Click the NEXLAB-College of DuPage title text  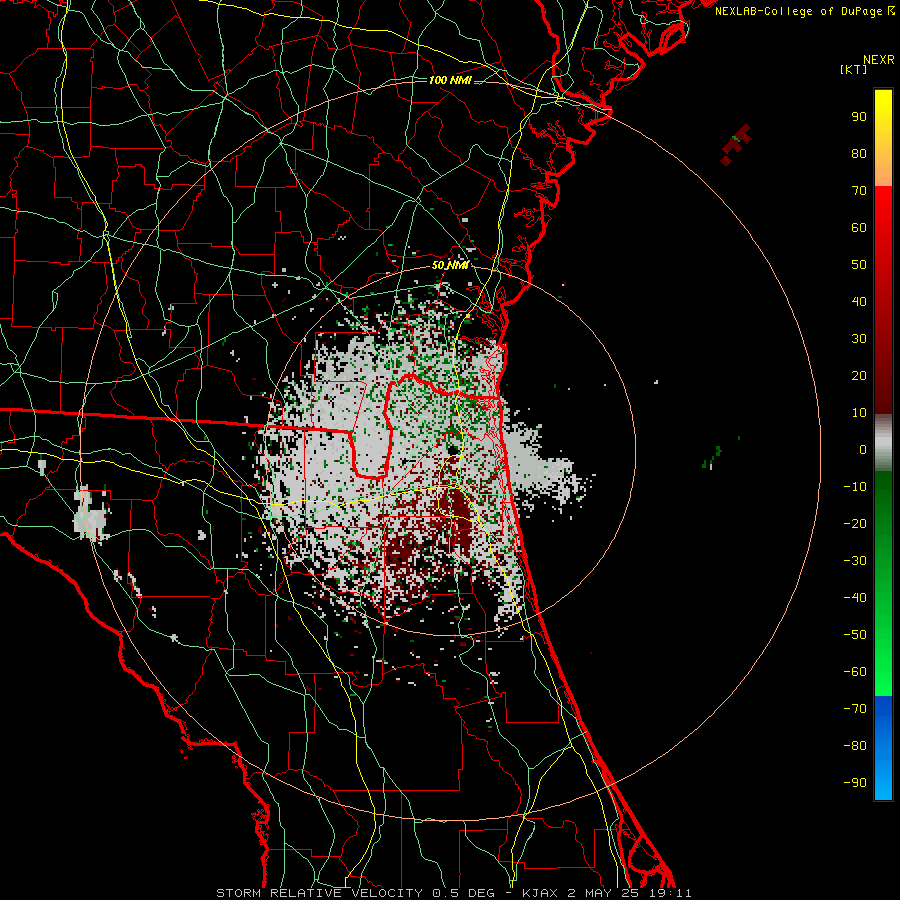pyautogui.click(x=804, y=11)
